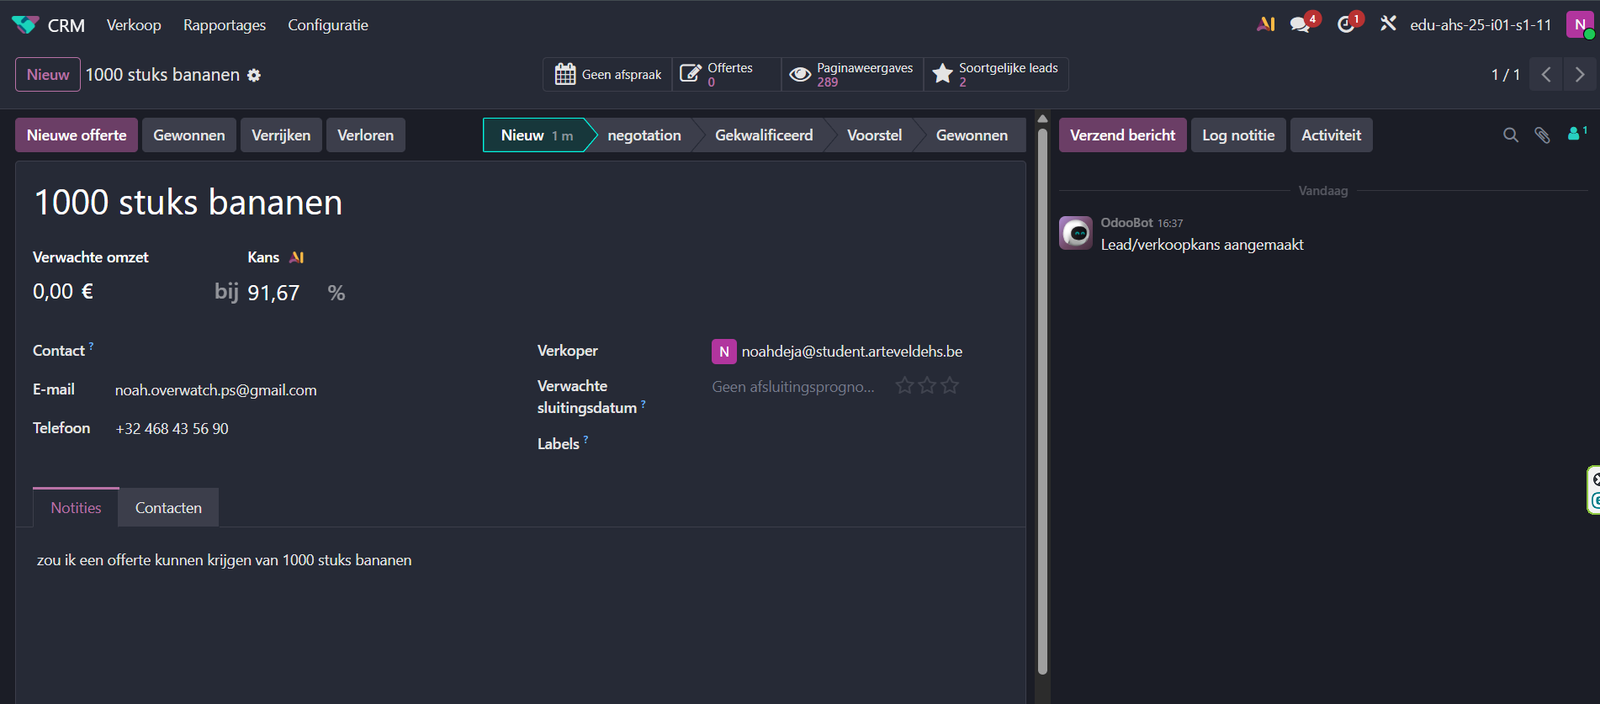This screenshot has height=704, width=1600.
Task: Open the activities clock icon
Action: coord(1346,24)
